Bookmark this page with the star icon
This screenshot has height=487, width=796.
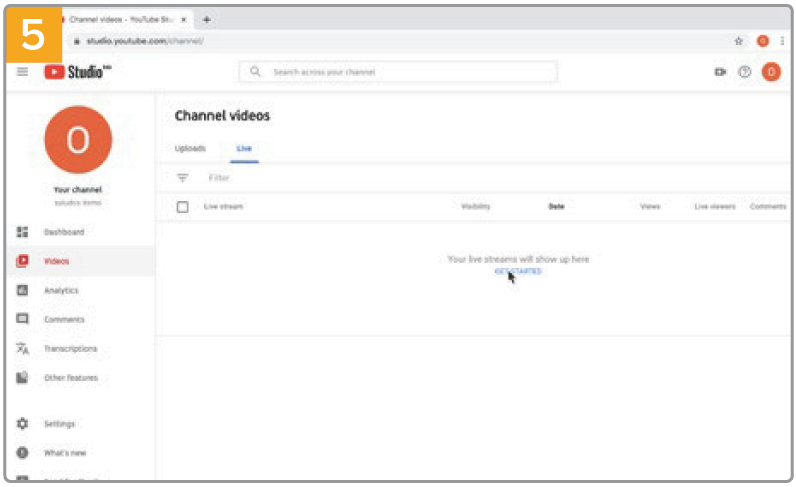(x=738, y=41)
